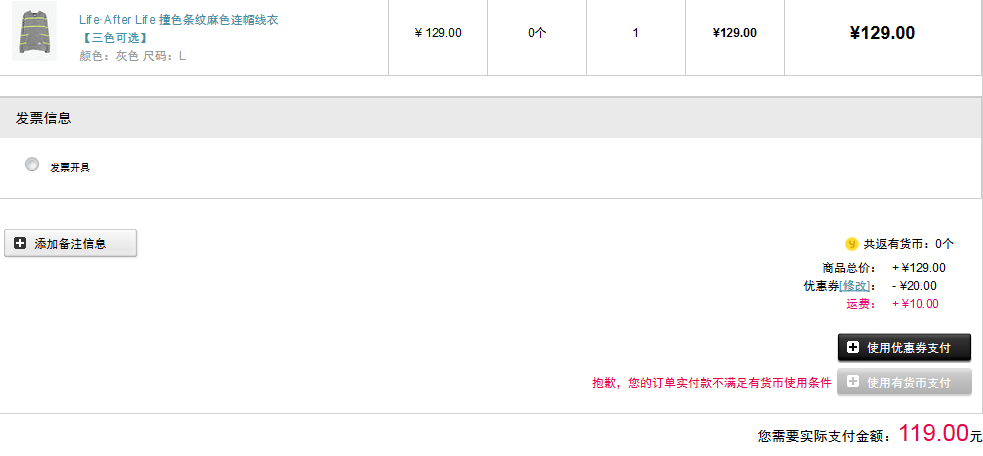The width and height of the screenshot is (983, 456).
Task: Click the plus icon on 使用优惠券支付
Action: click(853, 347)
